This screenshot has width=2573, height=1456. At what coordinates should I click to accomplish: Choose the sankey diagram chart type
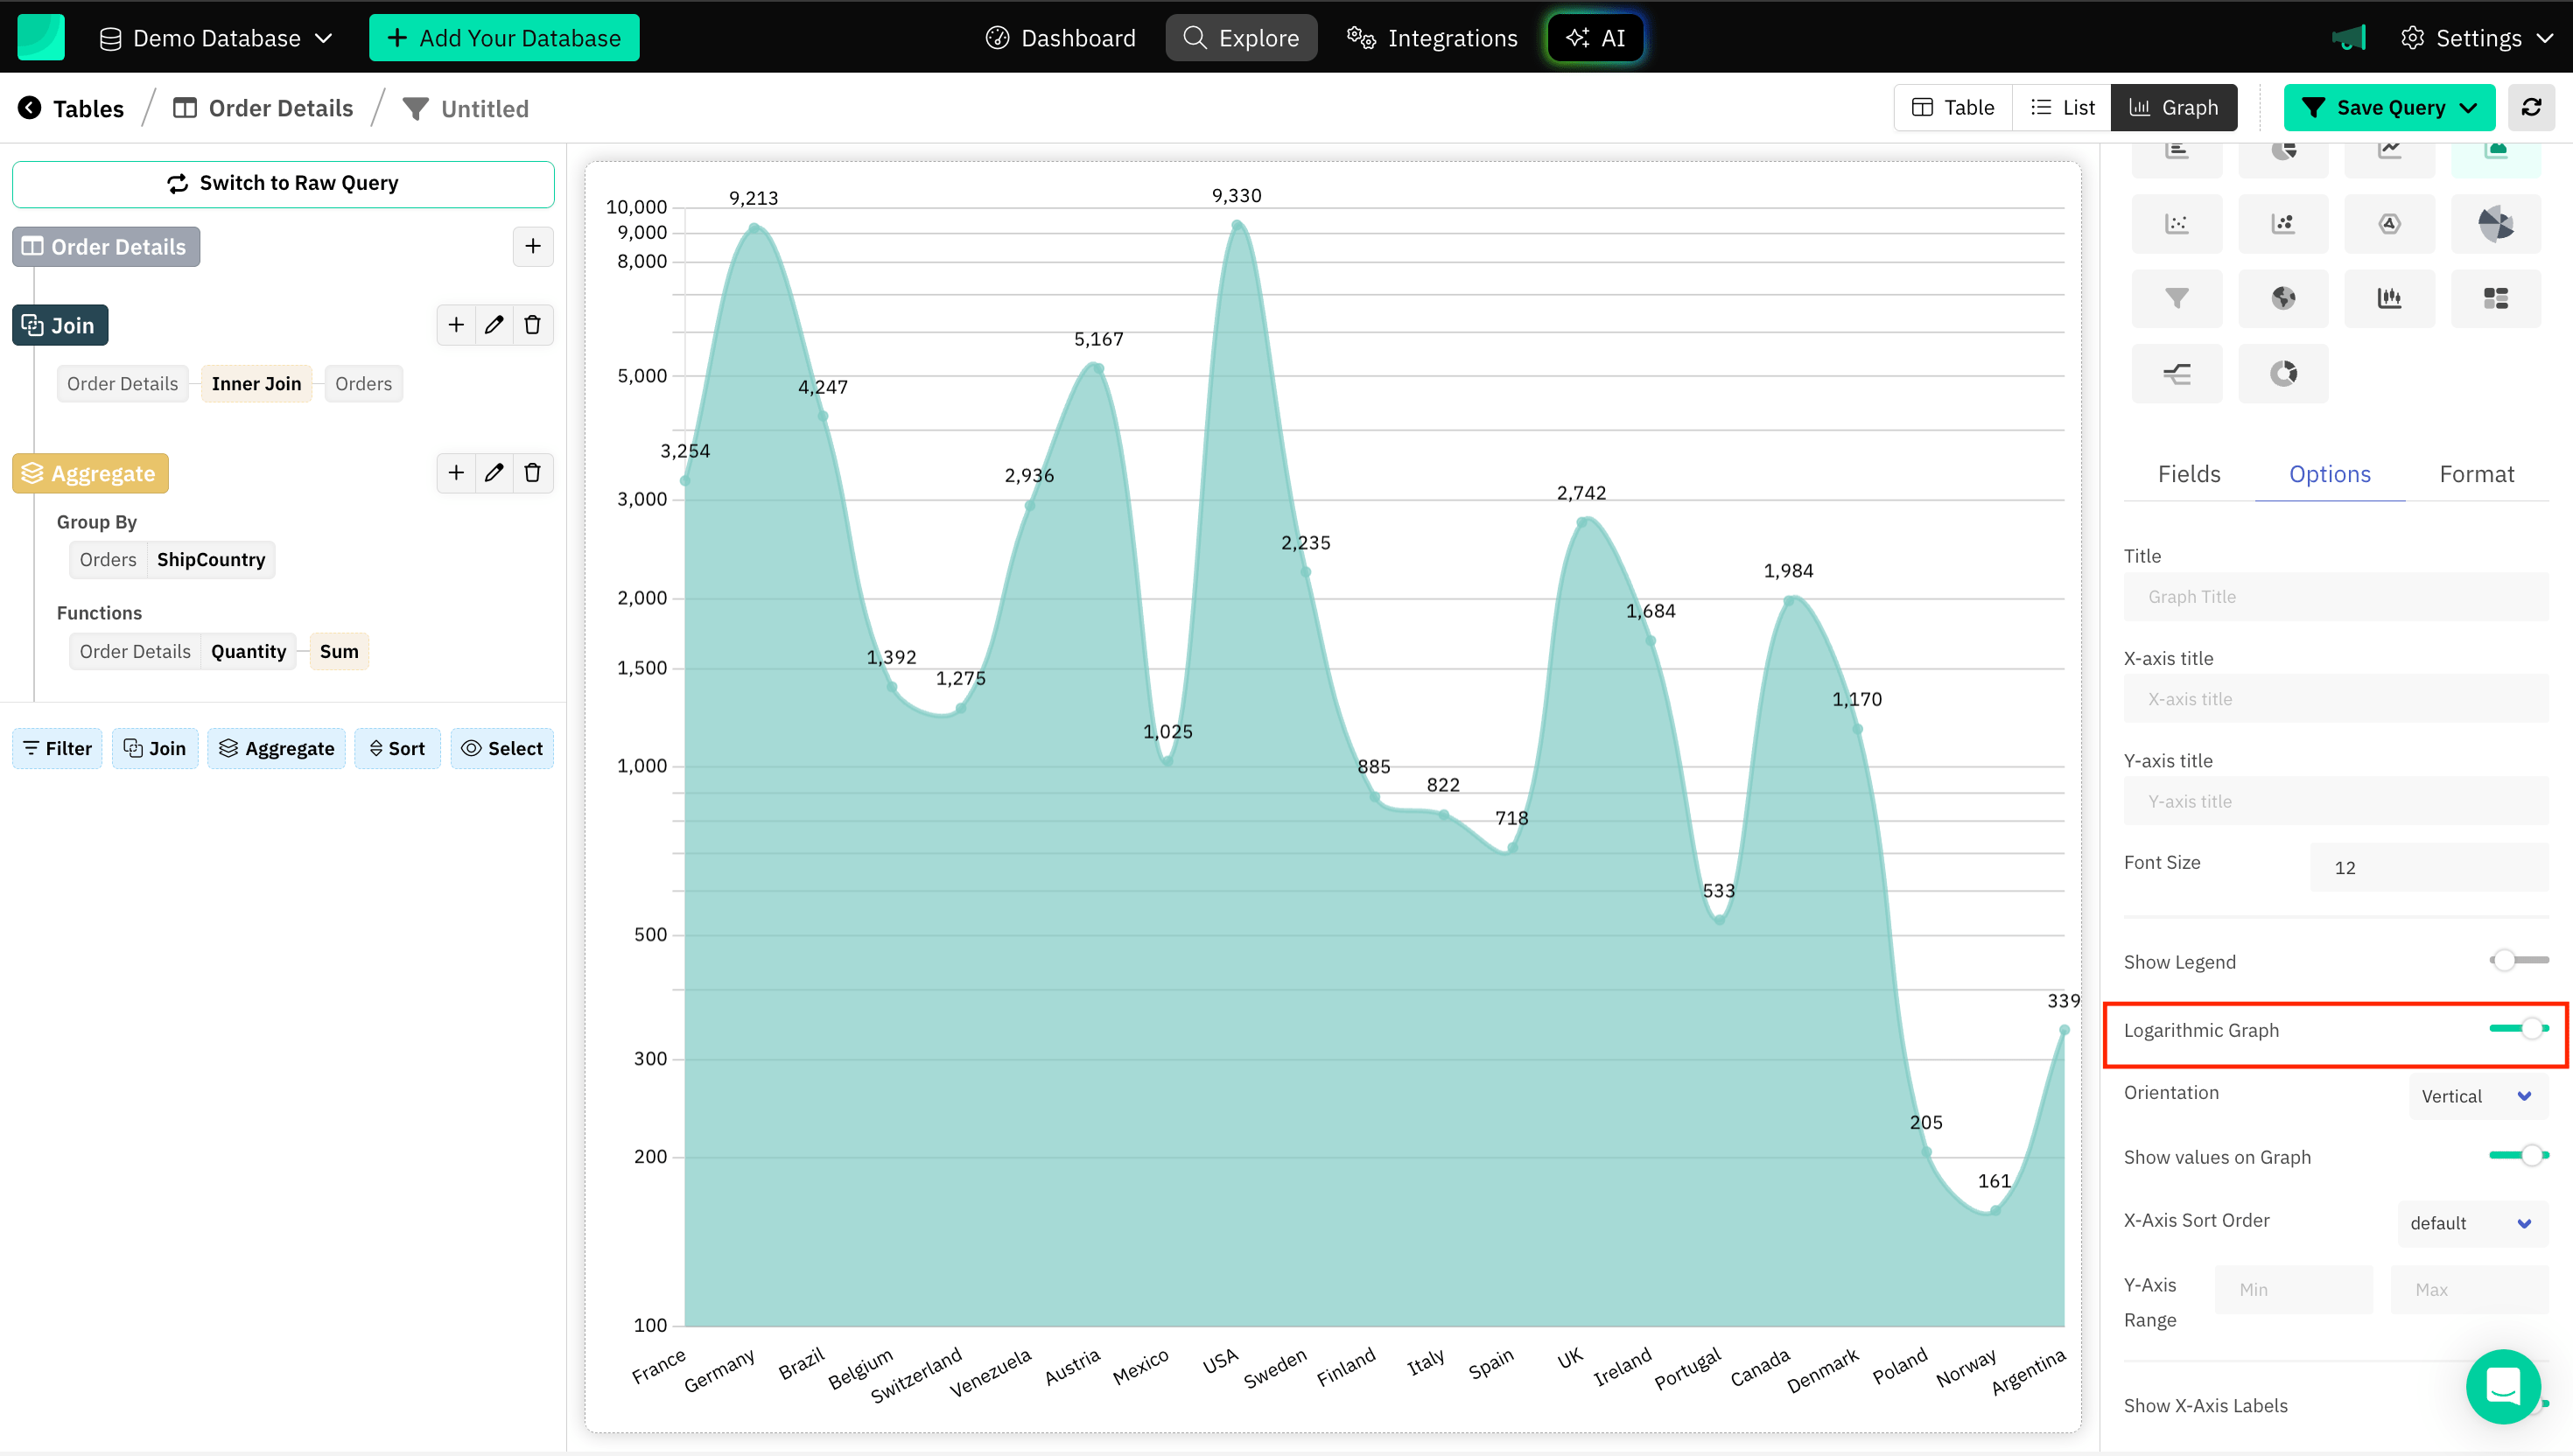(2177, 373)
